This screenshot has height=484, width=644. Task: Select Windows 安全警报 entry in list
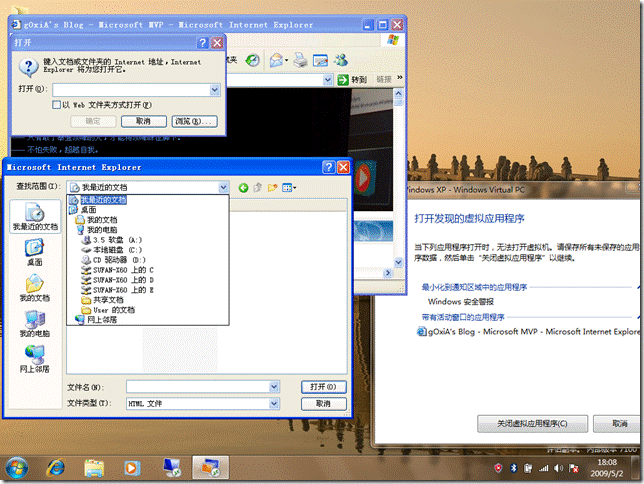pos(461,302)
